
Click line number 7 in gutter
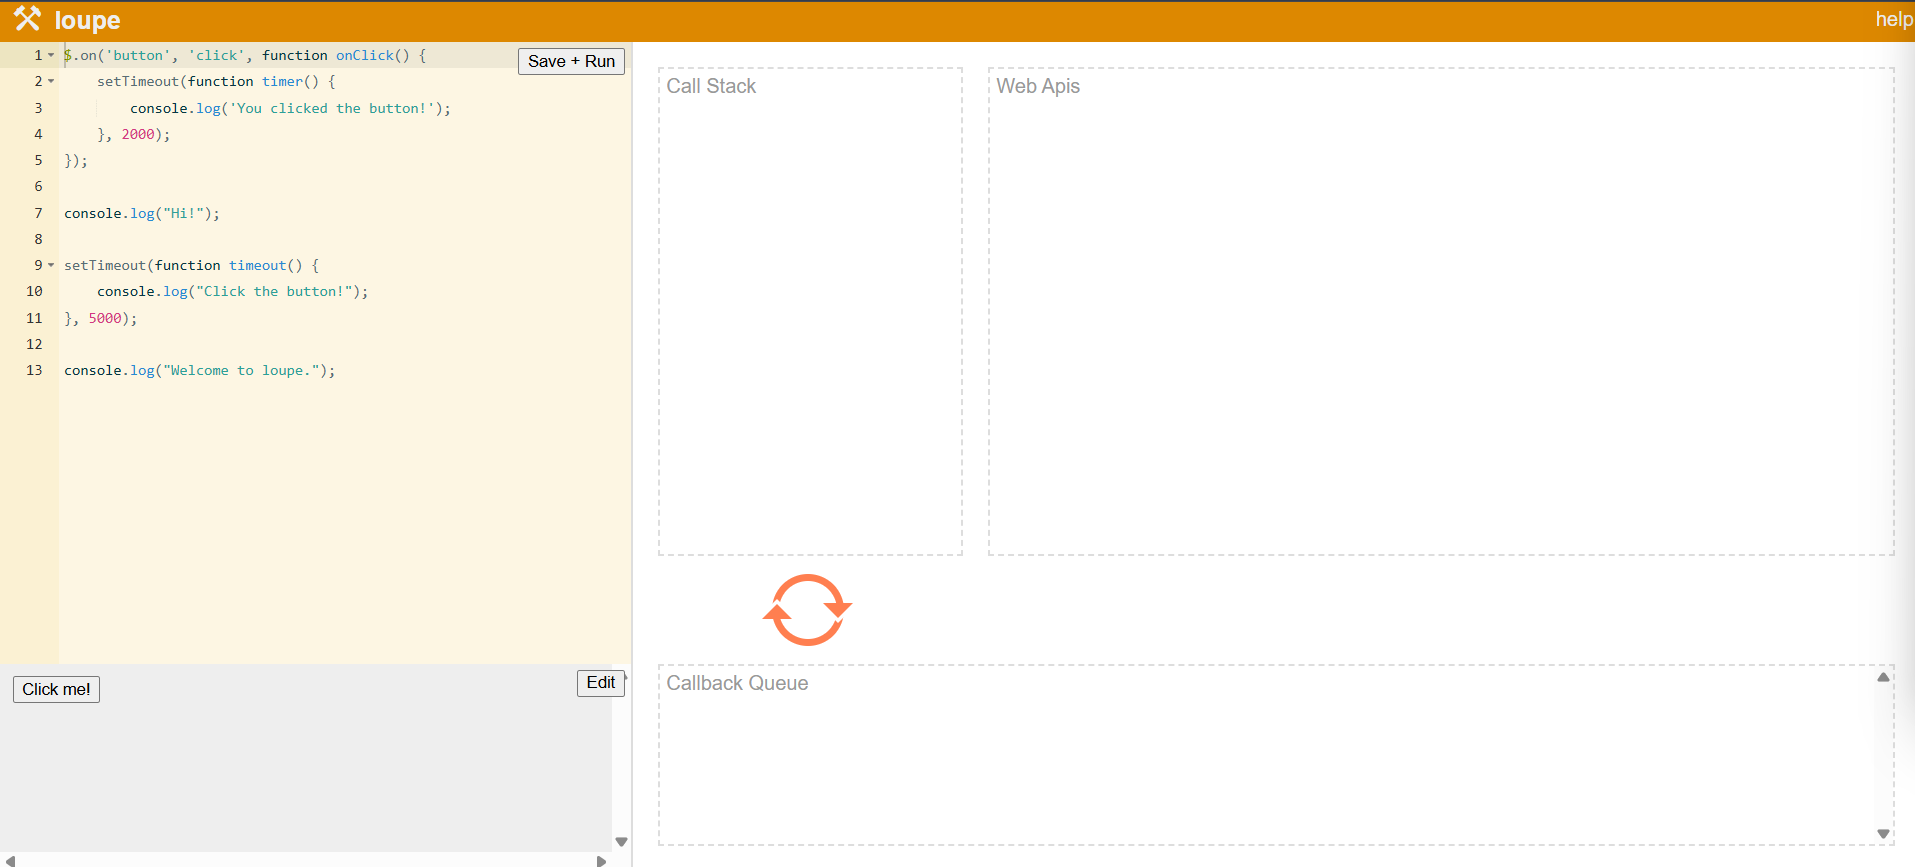click(38, 213)
